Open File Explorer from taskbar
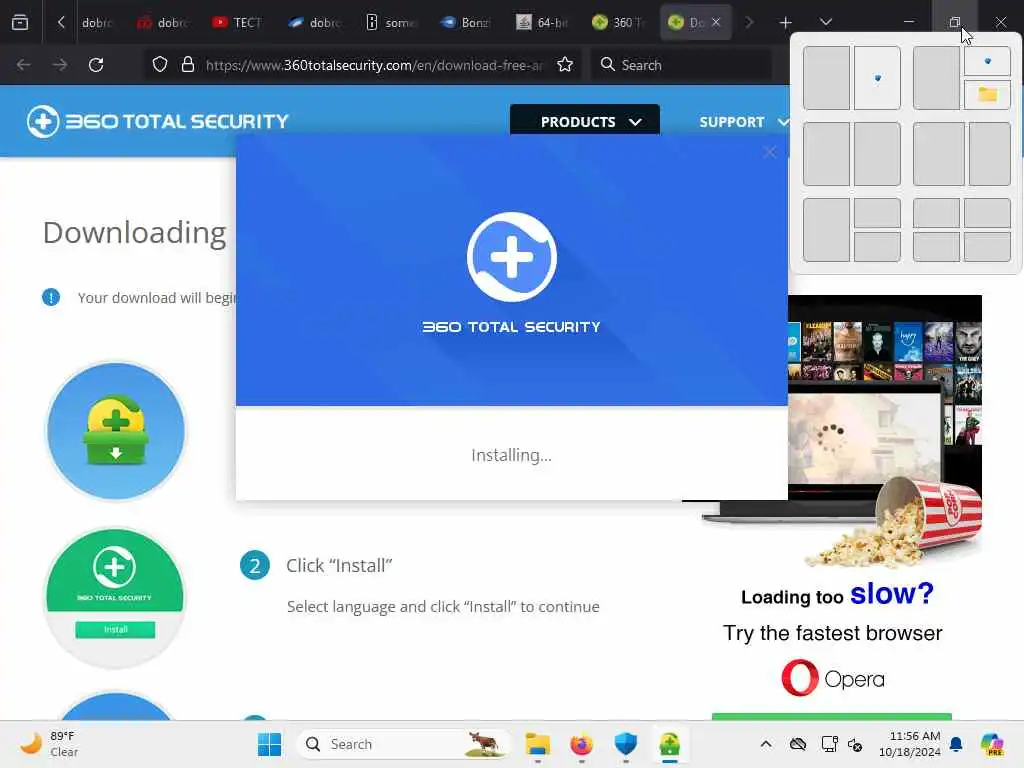This screenshot has height=768, width=1024. (x=537, y=744)
